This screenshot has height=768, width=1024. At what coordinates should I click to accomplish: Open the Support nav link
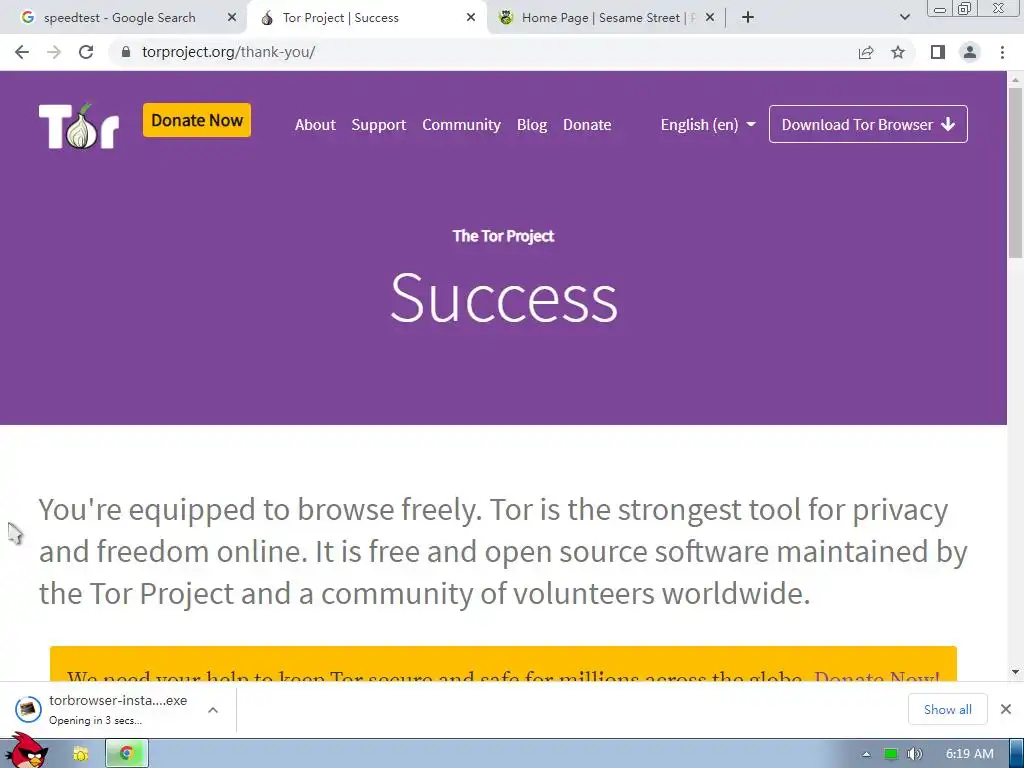(x=379, y=125)
